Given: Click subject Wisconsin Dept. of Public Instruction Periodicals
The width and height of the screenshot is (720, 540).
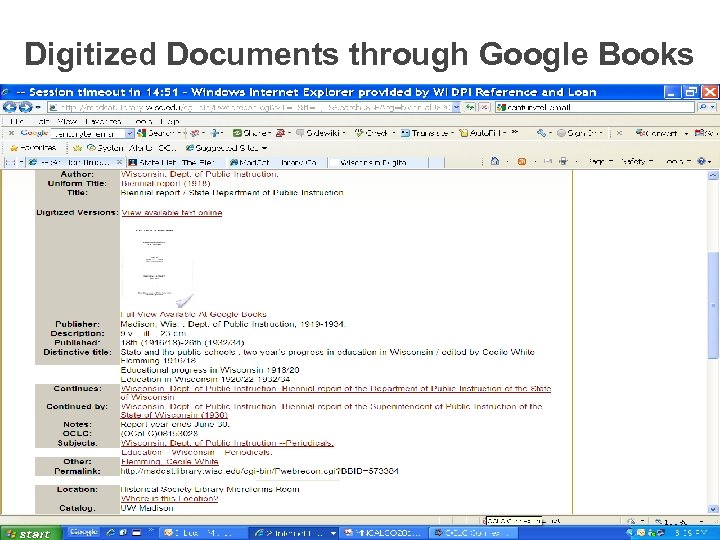Looking at the screenshot, I should tap(227, 443).
